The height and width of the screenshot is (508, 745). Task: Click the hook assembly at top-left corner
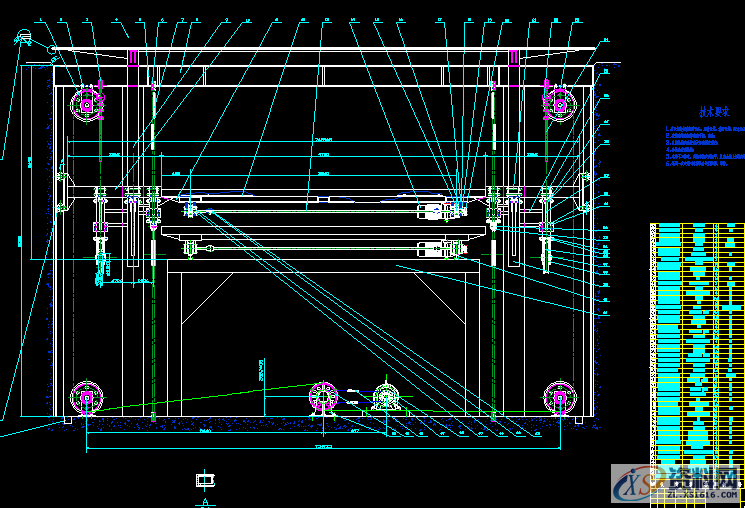[x=24, y=40]
